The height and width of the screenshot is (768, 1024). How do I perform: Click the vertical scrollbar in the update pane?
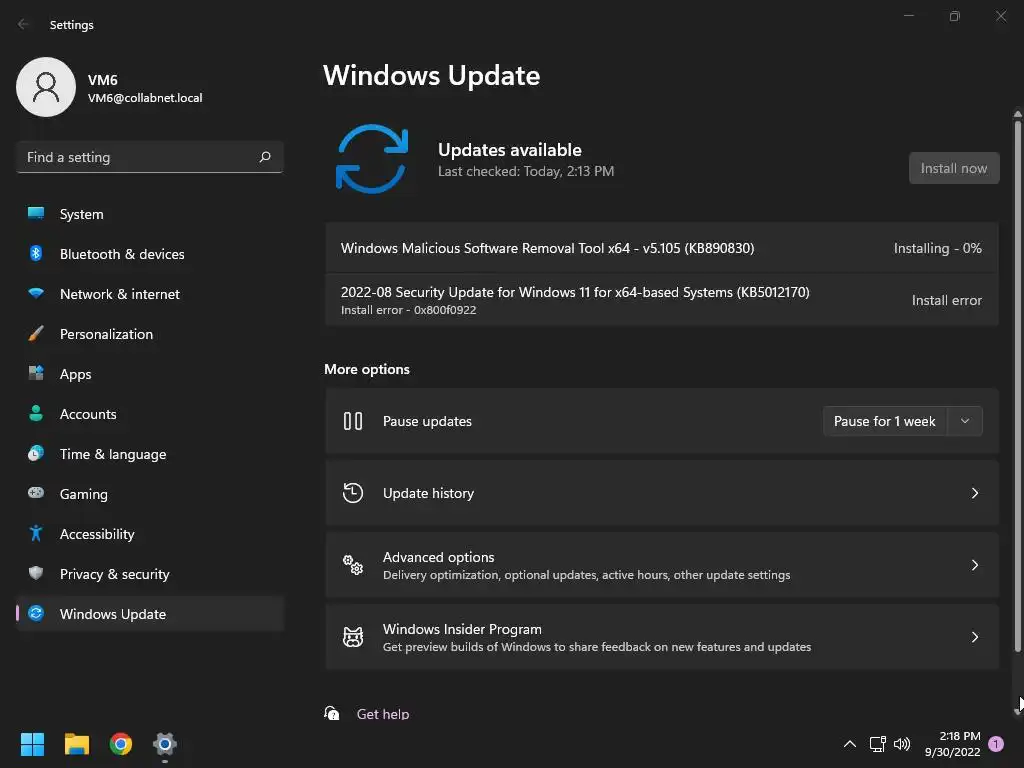(1018, 380)
